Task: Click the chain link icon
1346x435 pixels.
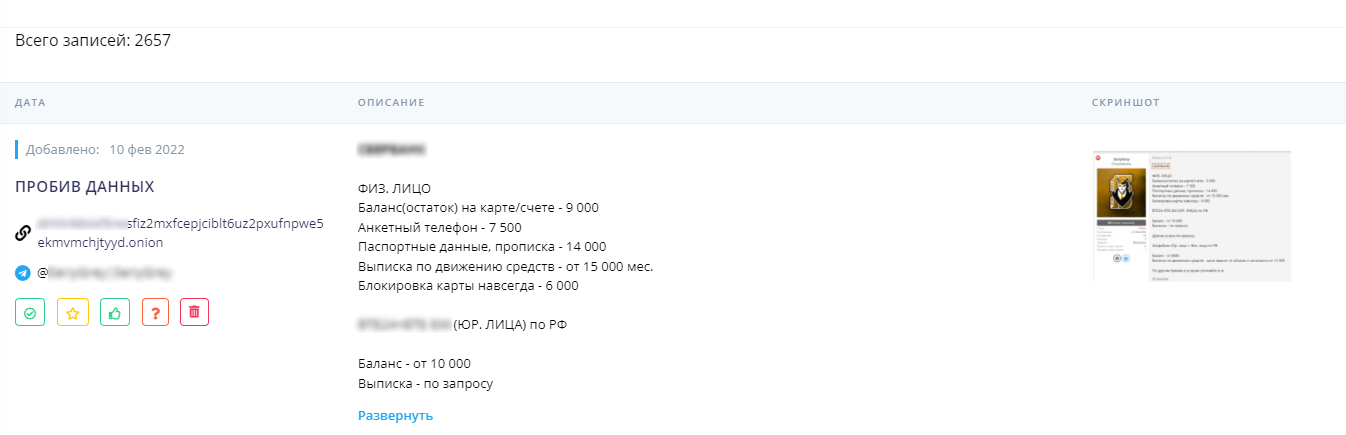Action: (x=23, y=233)
